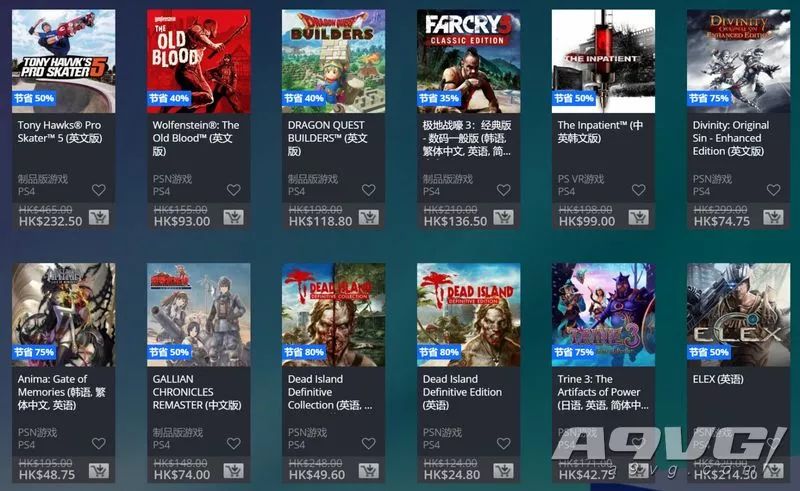Add Divinity: Original Sin to cart
800x491 pixels.
(x=773, y=217)
